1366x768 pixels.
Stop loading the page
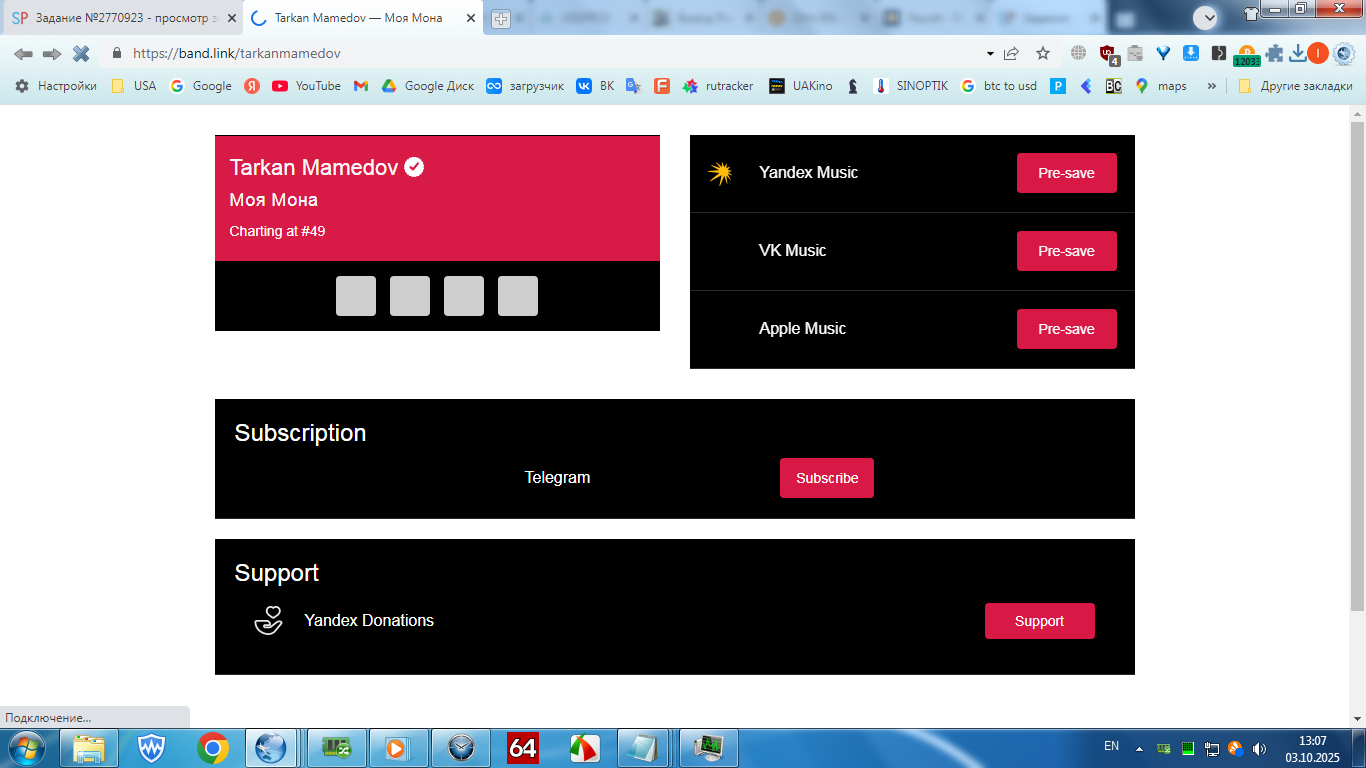81,53
